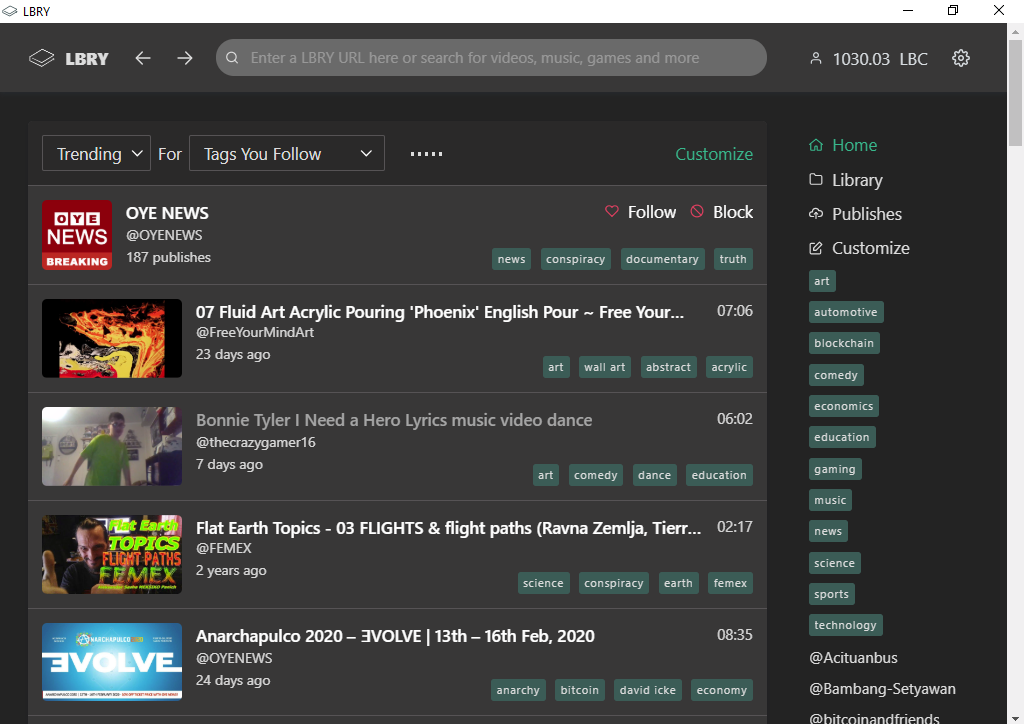1024x724 pixels.
Task: Close the LBRY window
Action: coord(999,10)
